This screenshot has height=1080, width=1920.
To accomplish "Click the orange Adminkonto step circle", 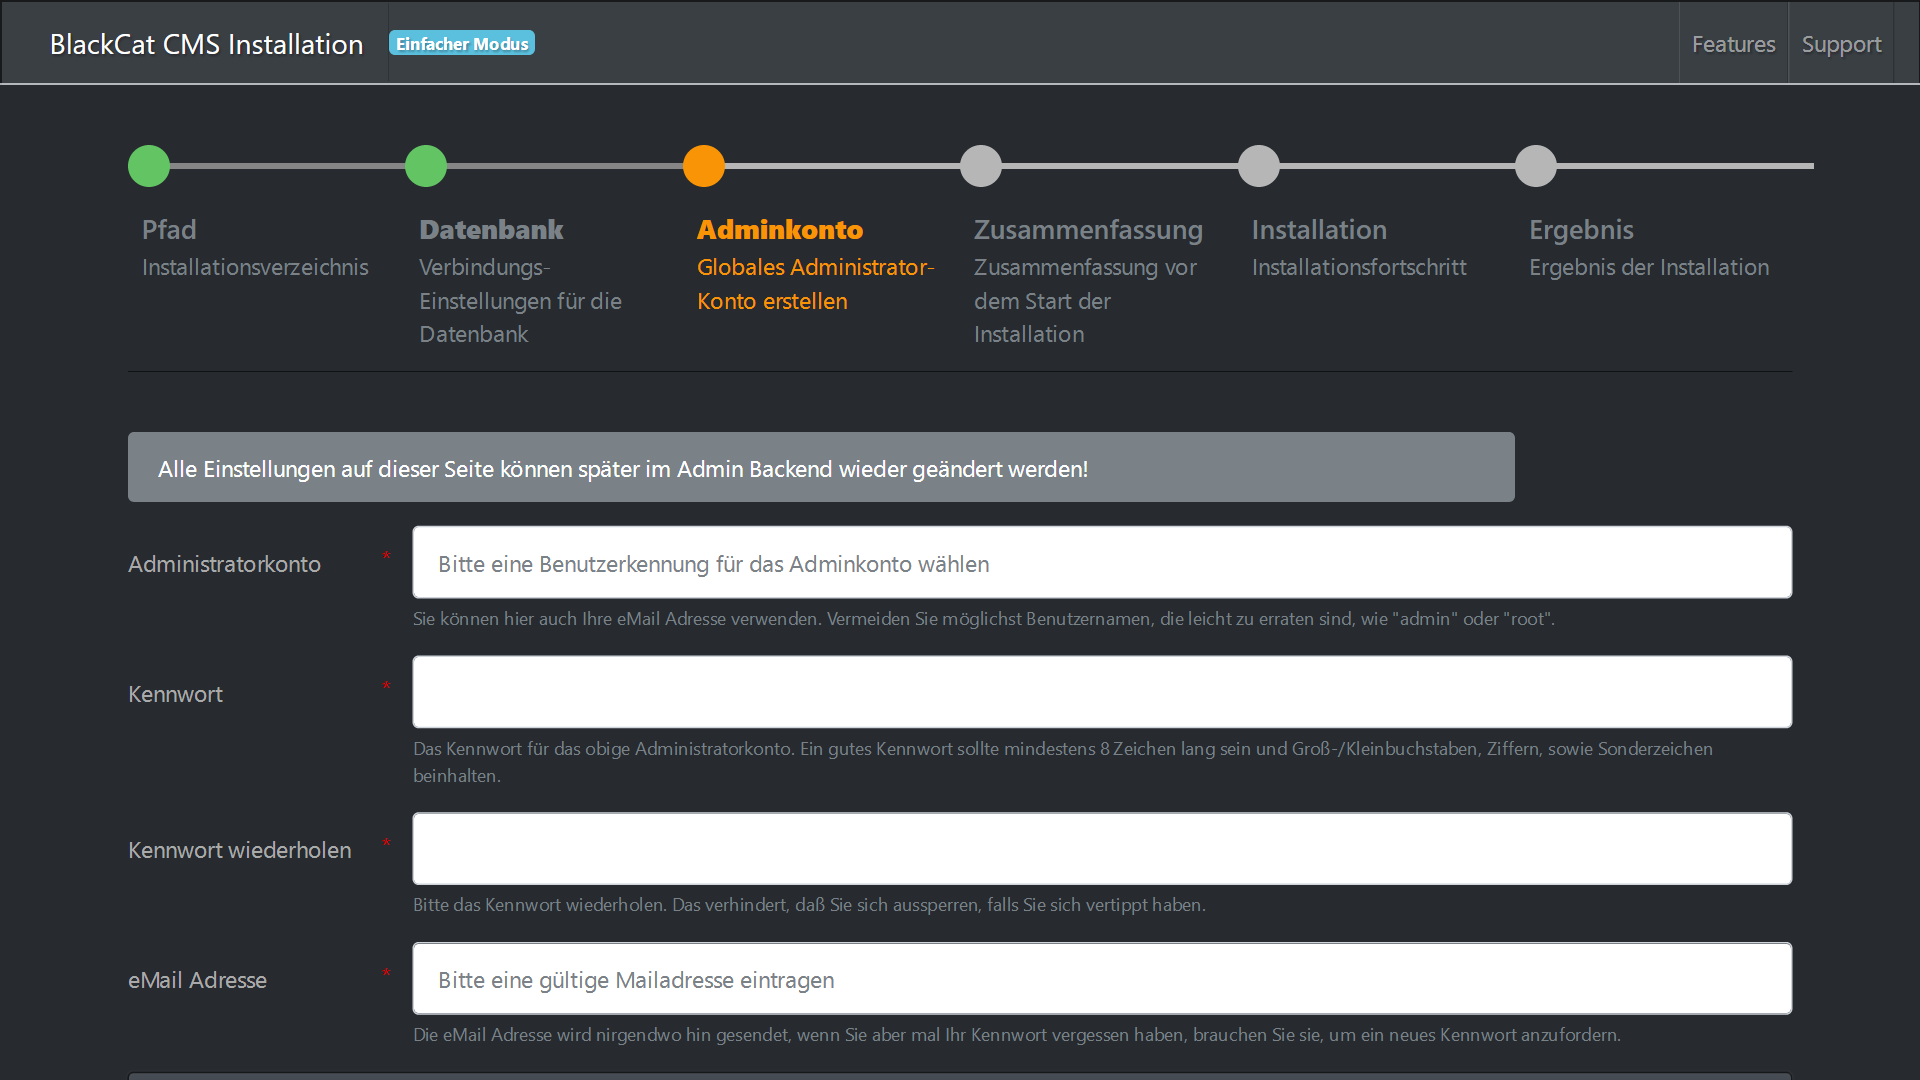I will coord(704,166).
